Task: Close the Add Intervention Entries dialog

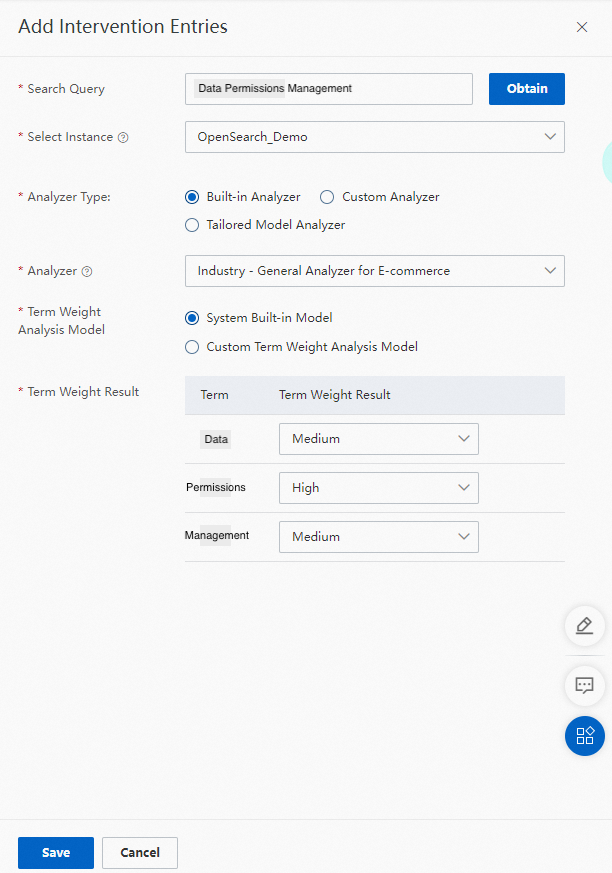Action: click(x=582, y=27)
